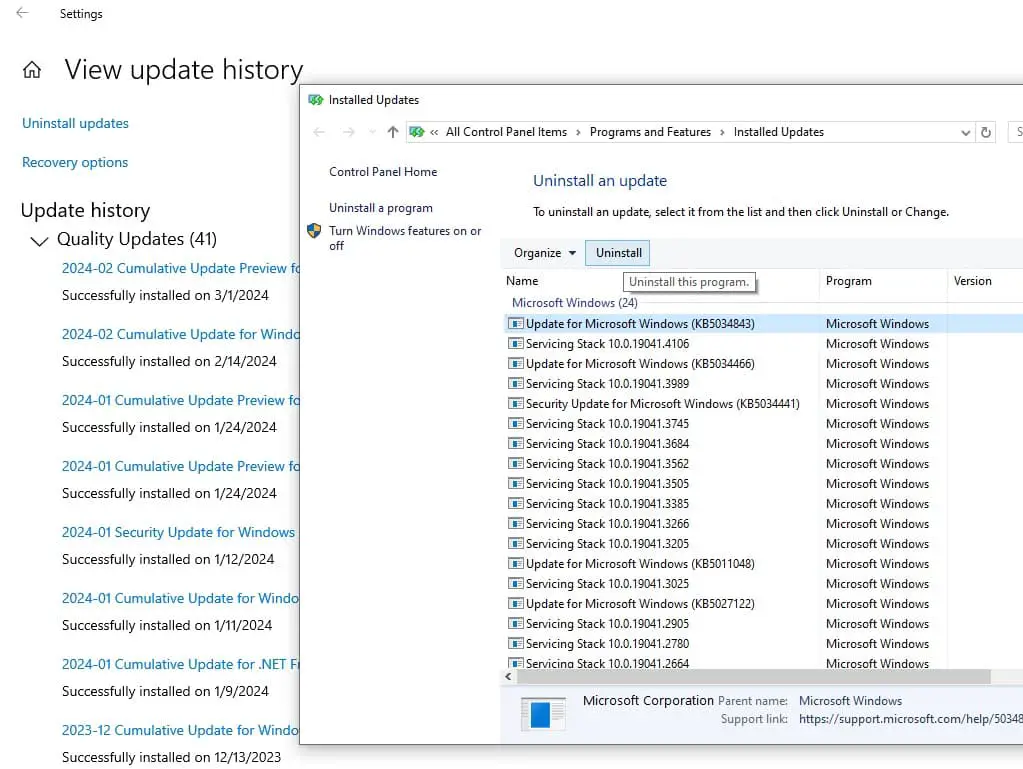Image resolution: width=1023 pixels, height=769 pixels.
Task: Click the Installed Updates window title icon
Action: 316,100
